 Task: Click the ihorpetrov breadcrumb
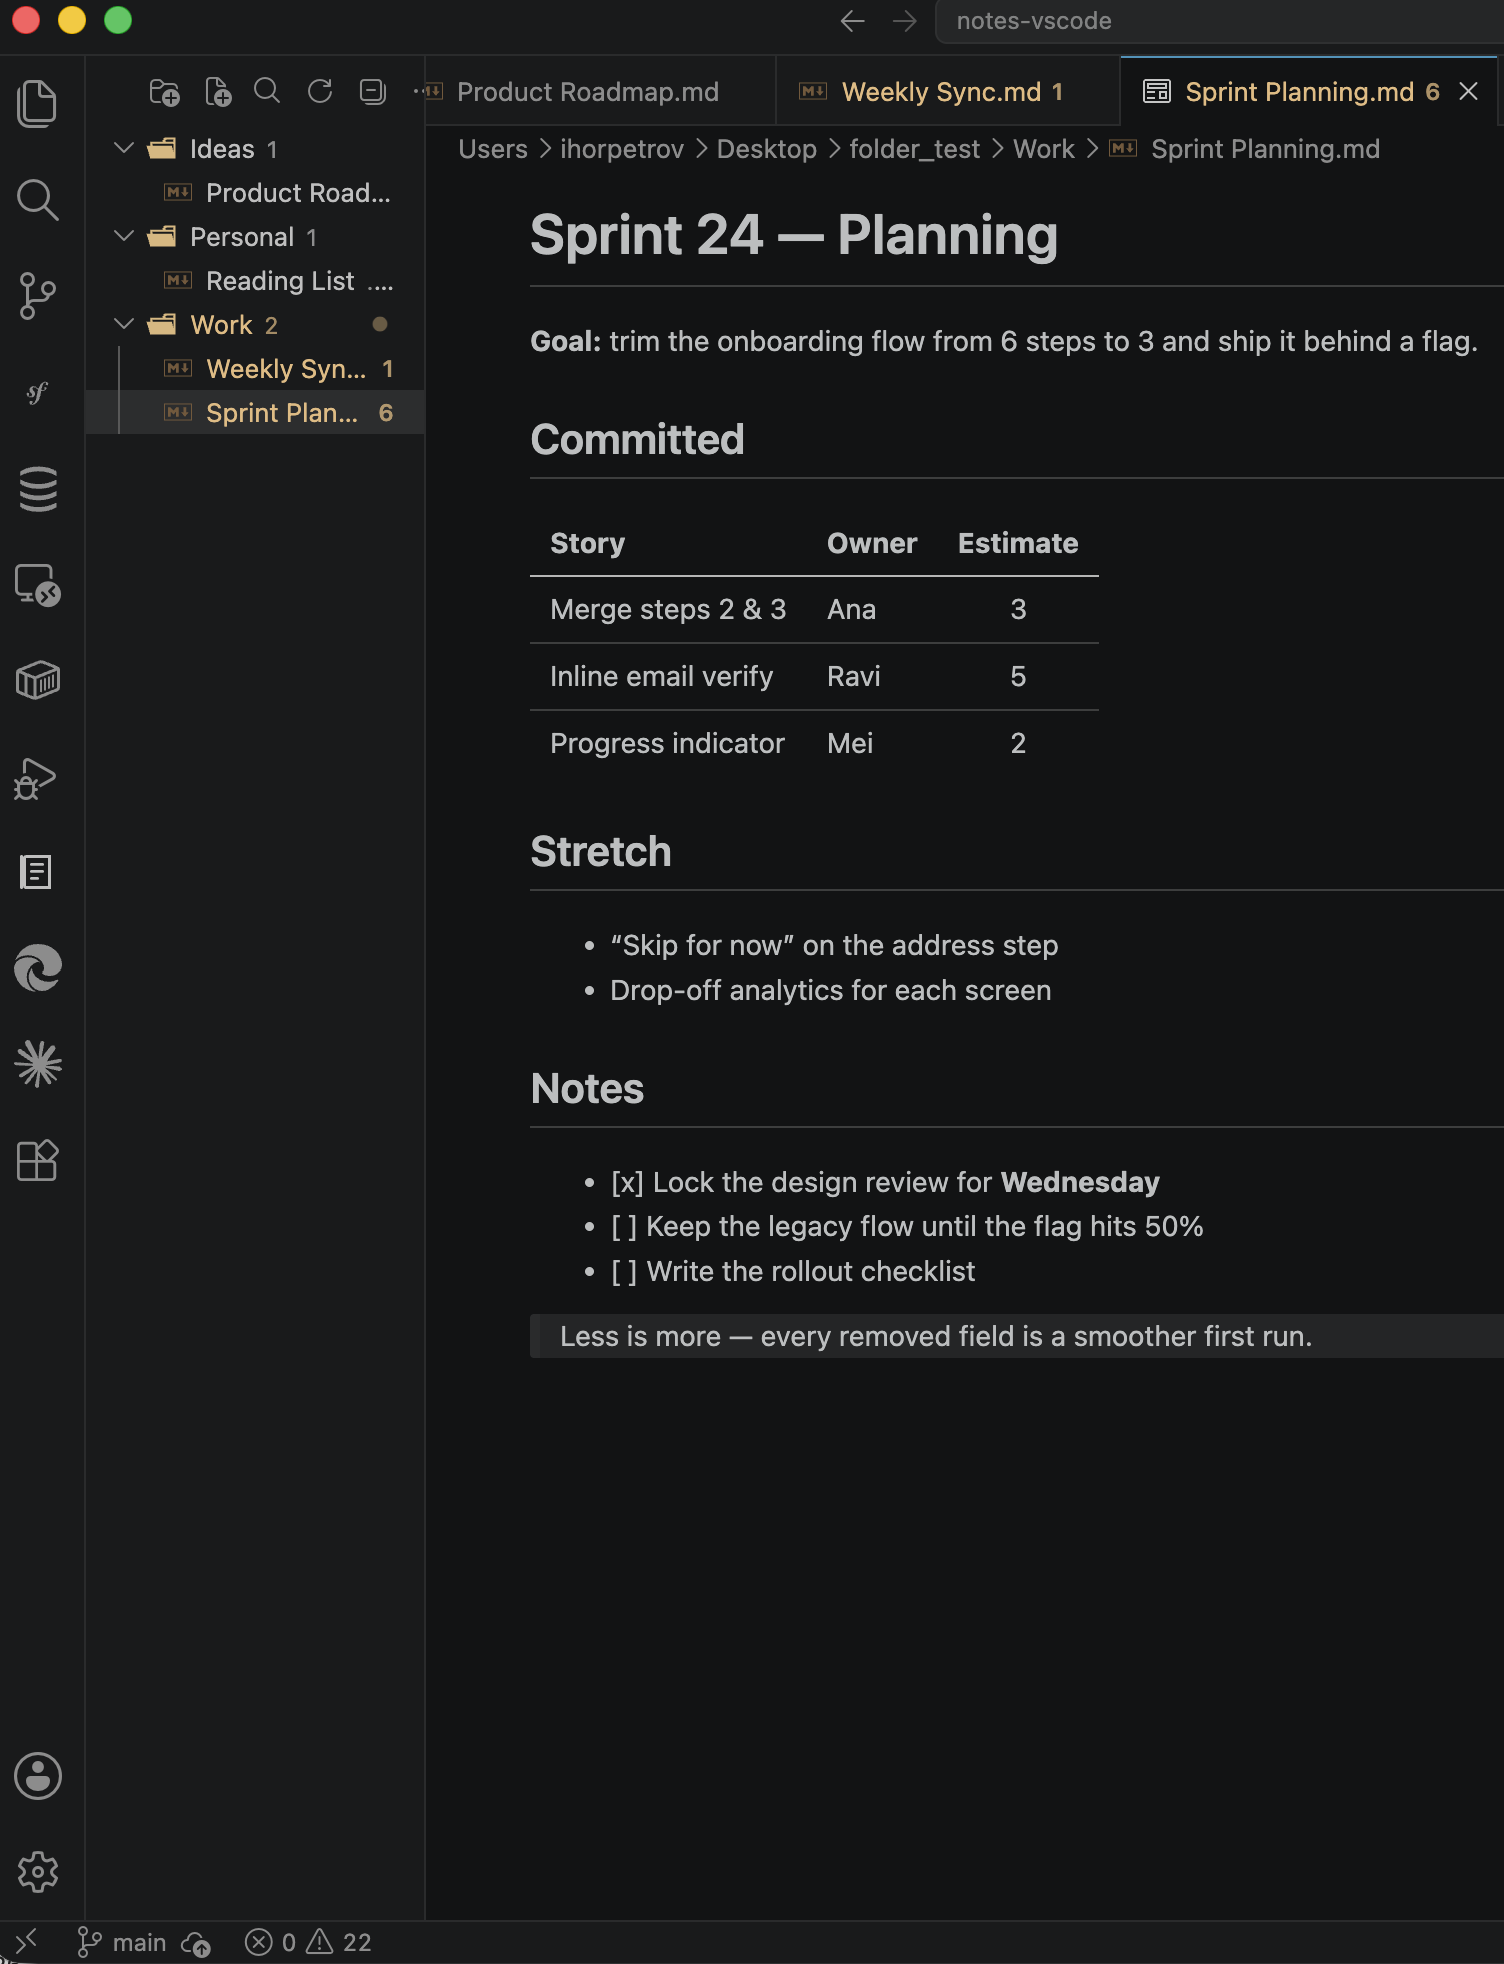point(621,149)
